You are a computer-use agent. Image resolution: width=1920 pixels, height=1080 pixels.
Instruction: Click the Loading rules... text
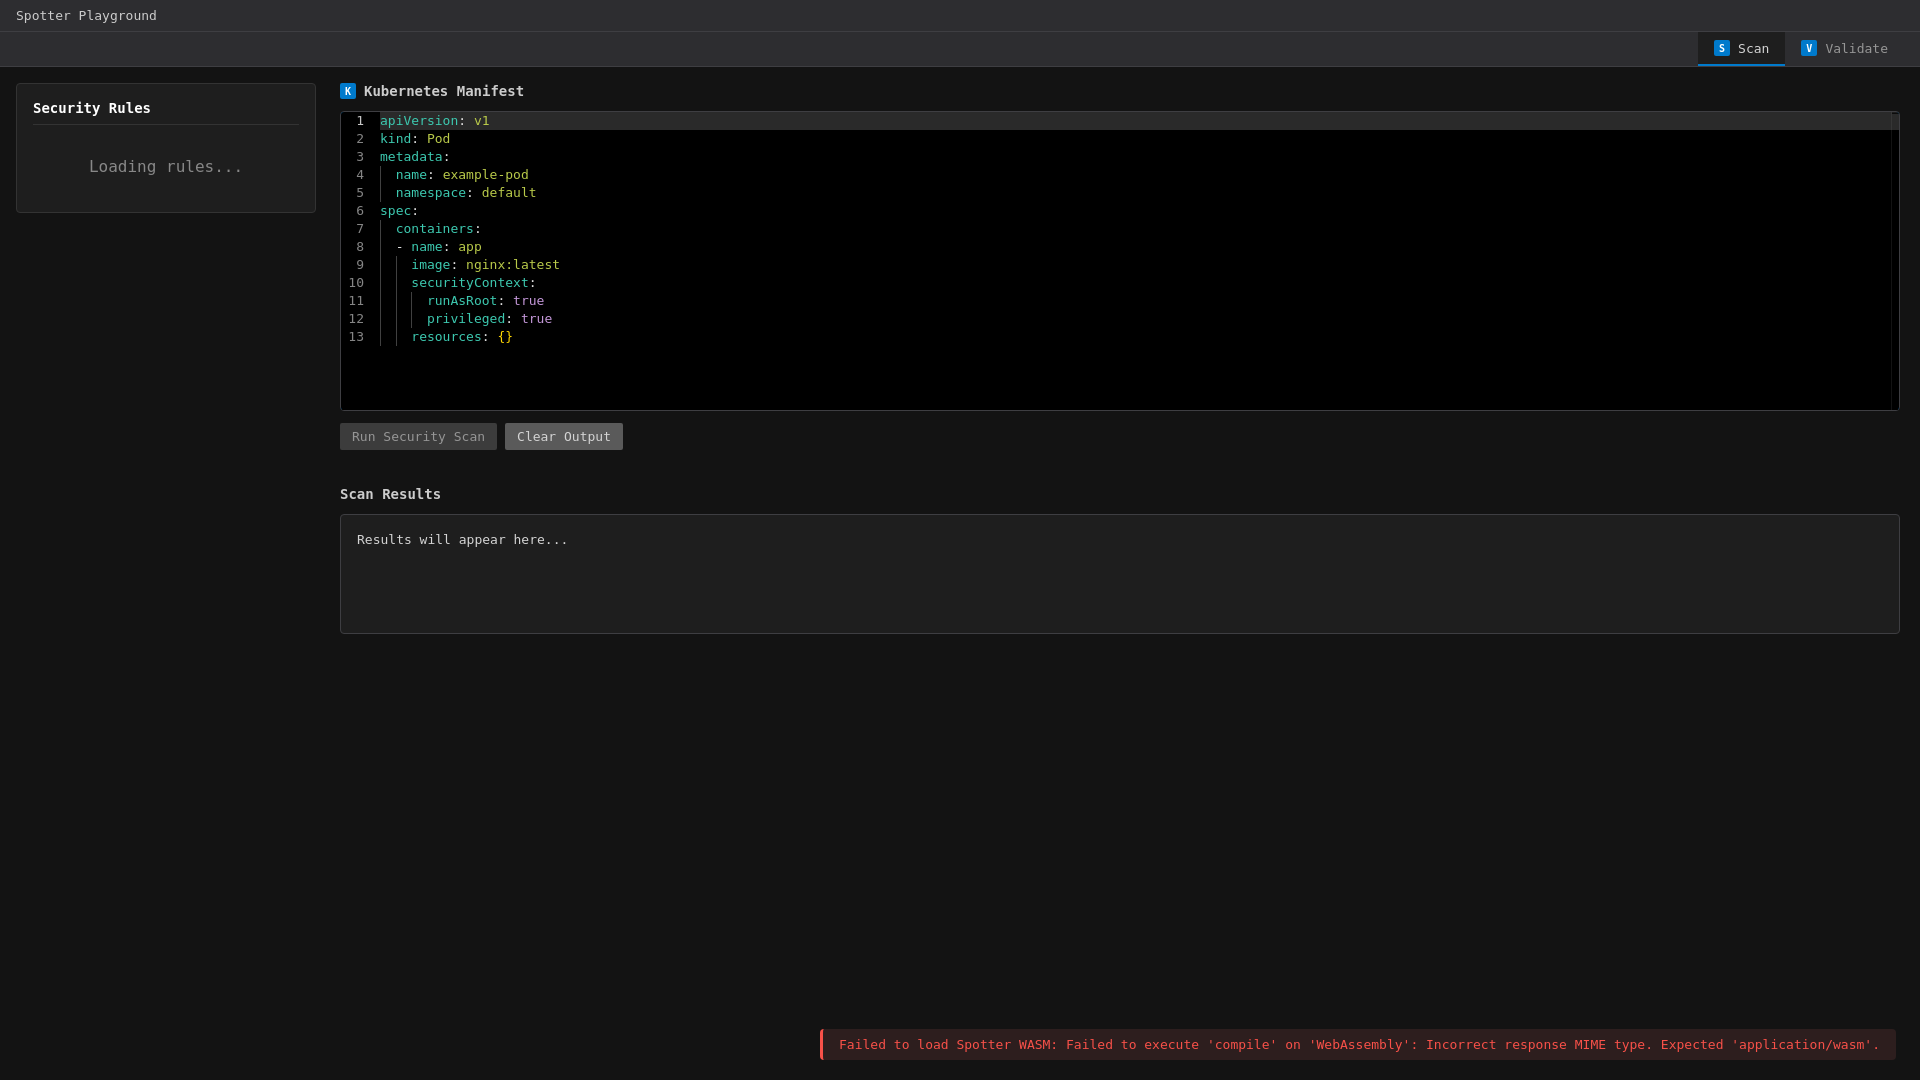[x=166, y=167]
